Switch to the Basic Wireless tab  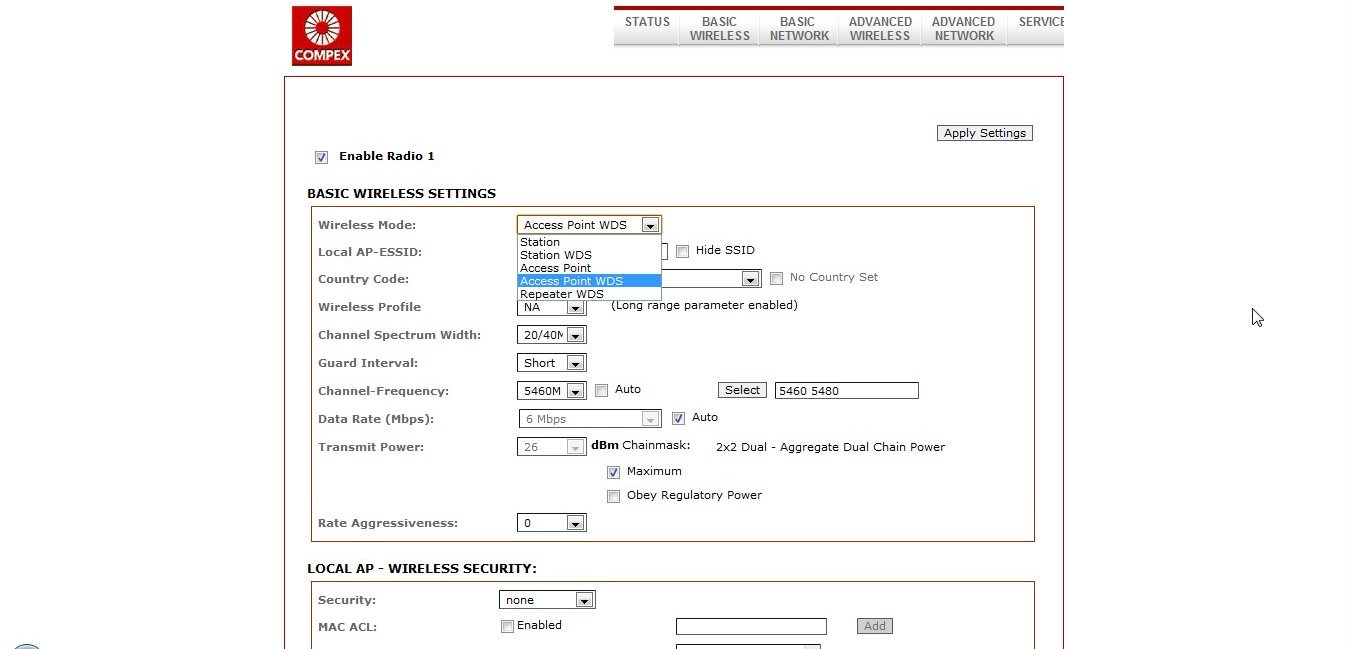(719, 28)
